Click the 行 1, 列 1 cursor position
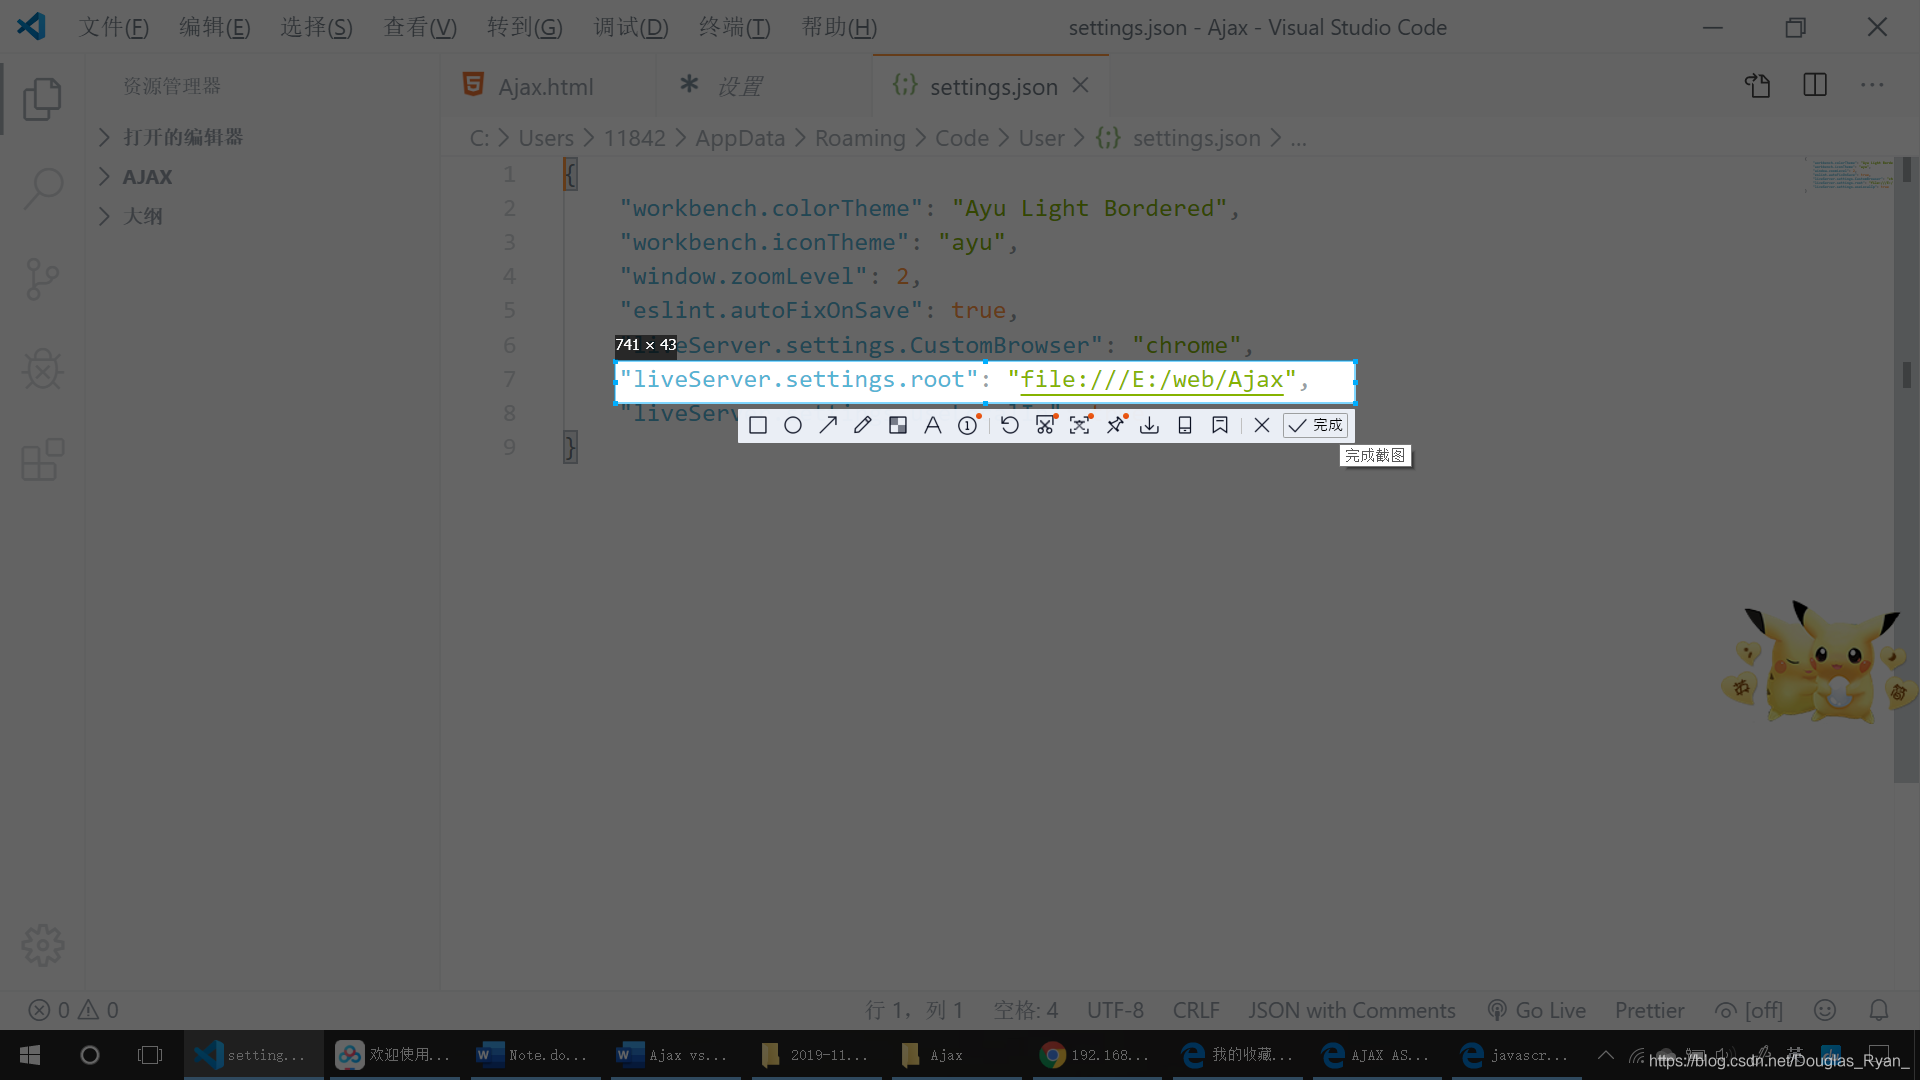This screenshot has width=1920, height=1080. pos(914,1010)
